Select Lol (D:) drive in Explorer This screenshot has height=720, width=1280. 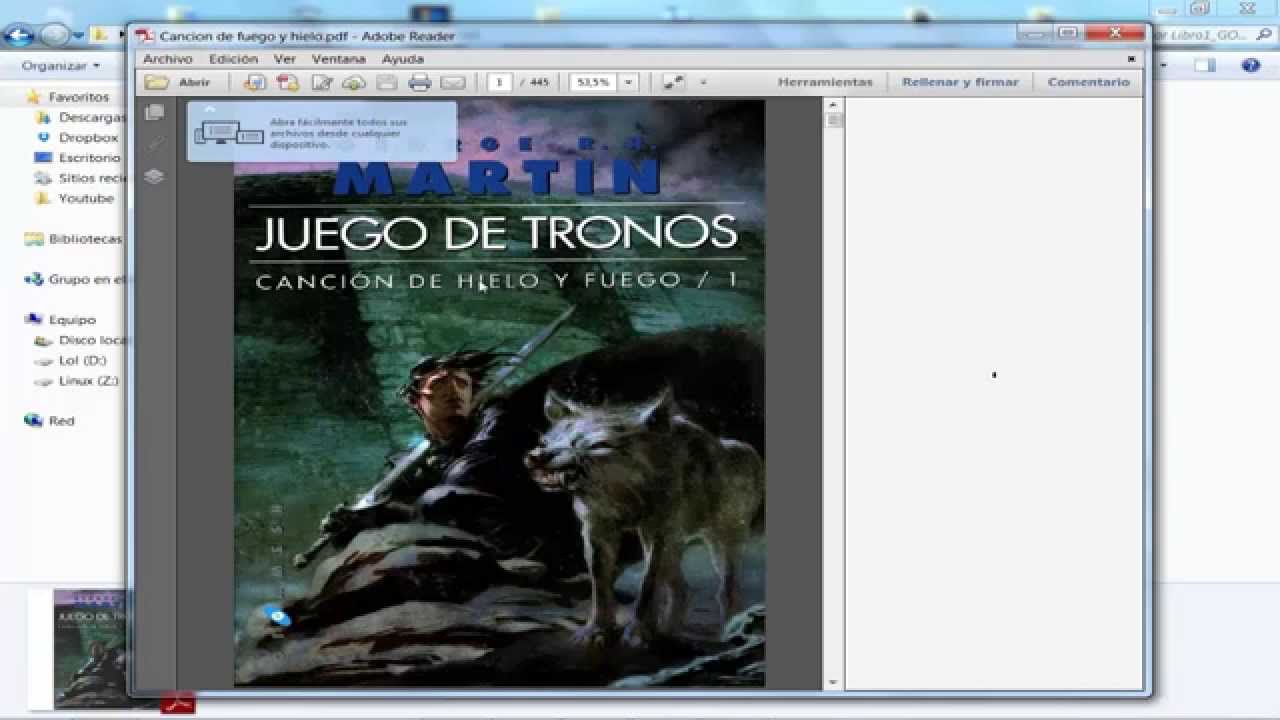(82, 360)
